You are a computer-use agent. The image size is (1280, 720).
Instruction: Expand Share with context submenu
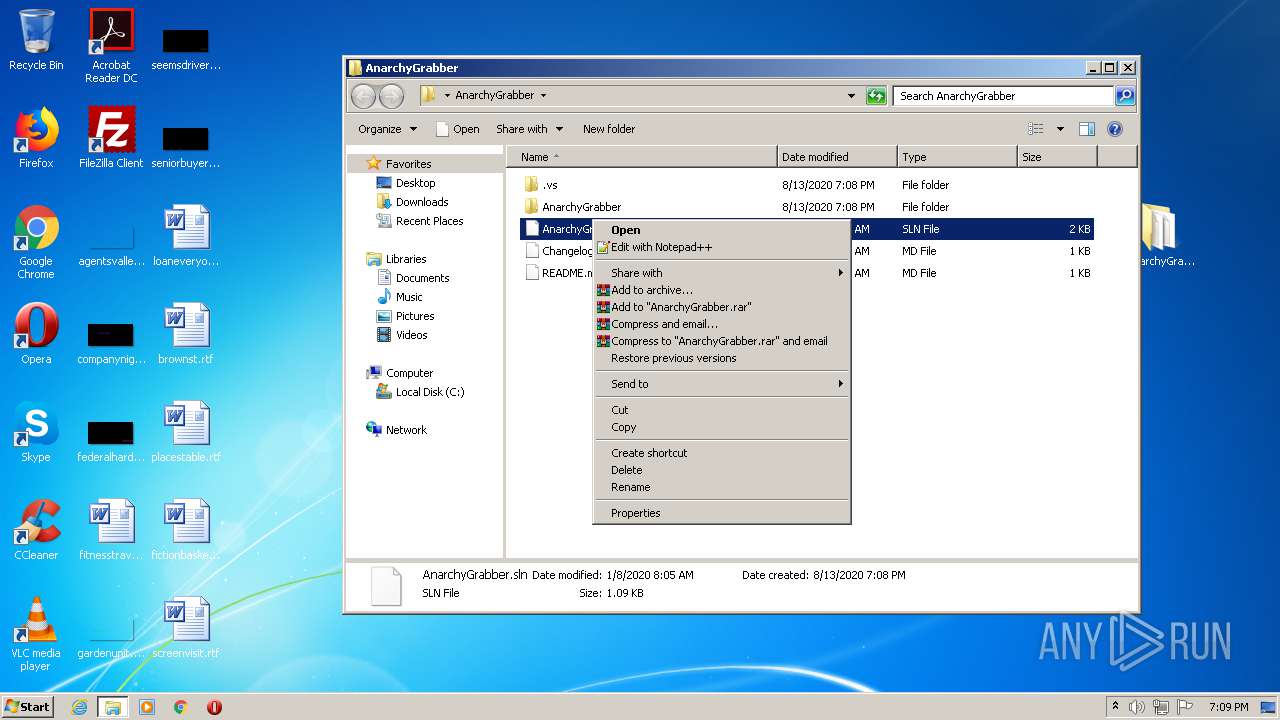coord(721,273)
